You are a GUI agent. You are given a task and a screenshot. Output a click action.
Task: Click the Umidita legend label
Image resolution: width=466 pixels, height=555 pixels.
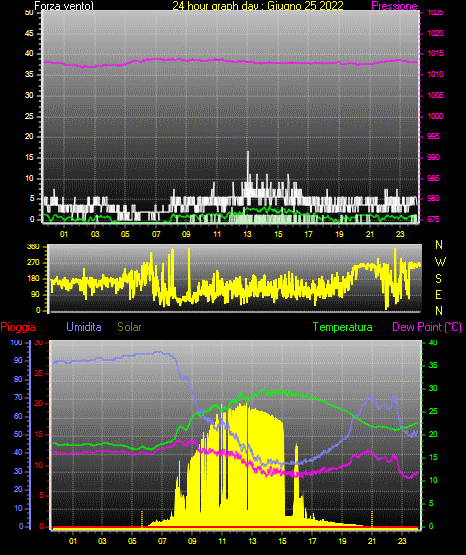click(84, 327)
